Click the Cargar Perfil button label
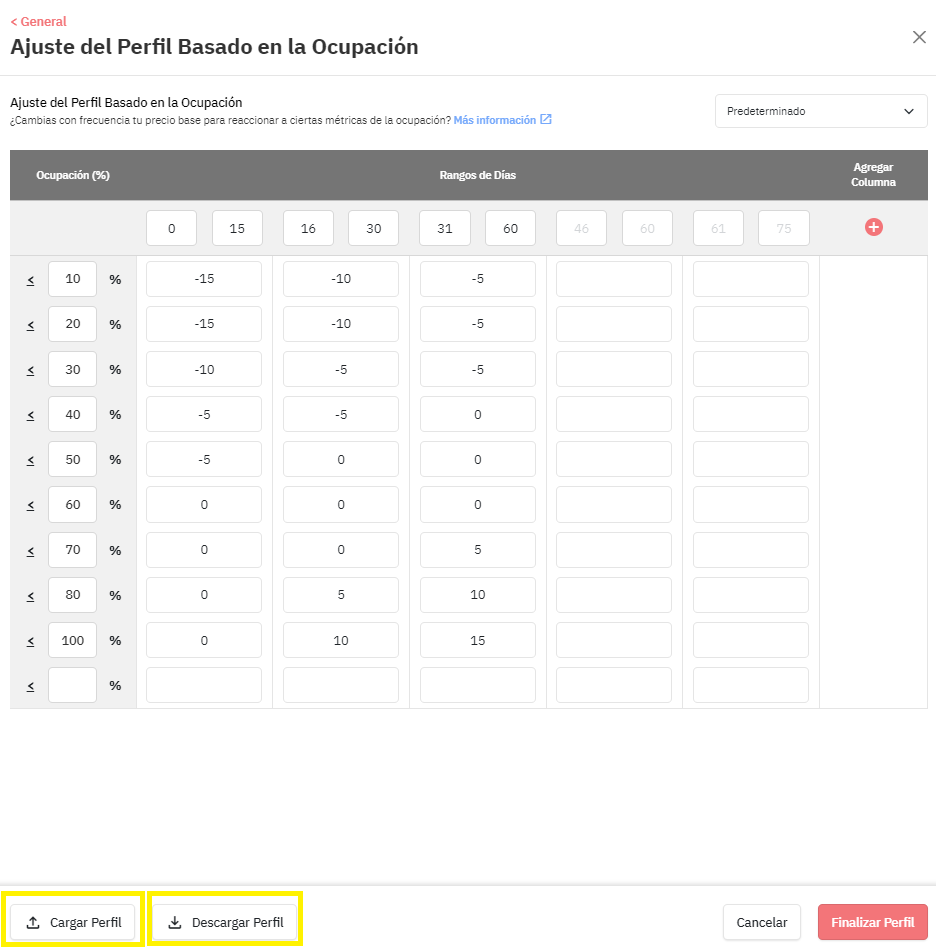Viewport: 936px width, 948px height. [x=86, y=923]
